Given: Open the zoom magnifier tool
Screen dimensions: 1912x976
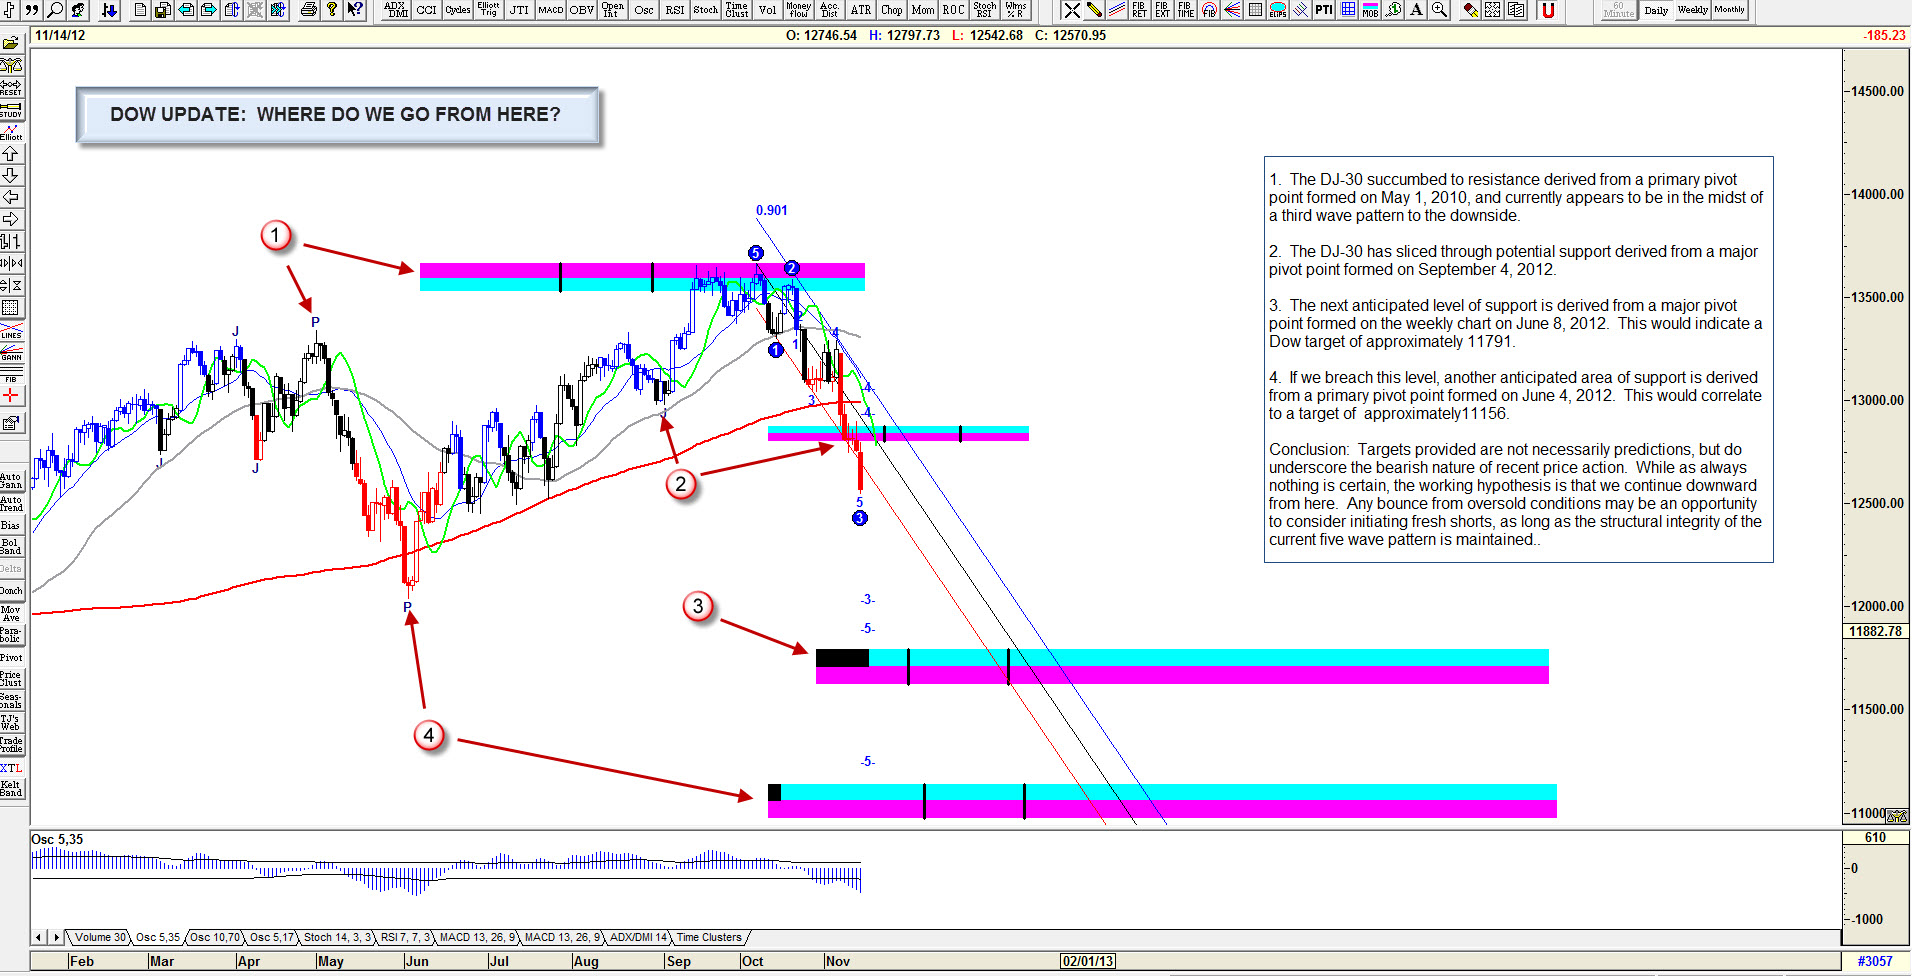Looking at the screenshot, I should pyautogui.click(x=56, y=10).
